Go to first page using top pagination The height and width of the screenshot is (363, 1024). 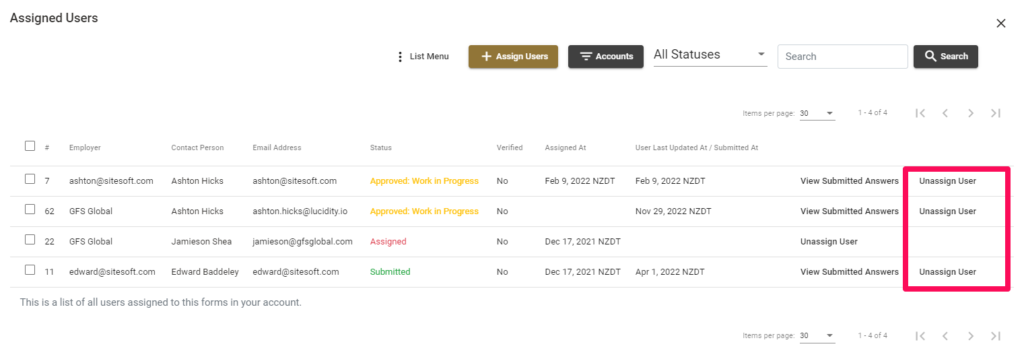coord(920,113)
